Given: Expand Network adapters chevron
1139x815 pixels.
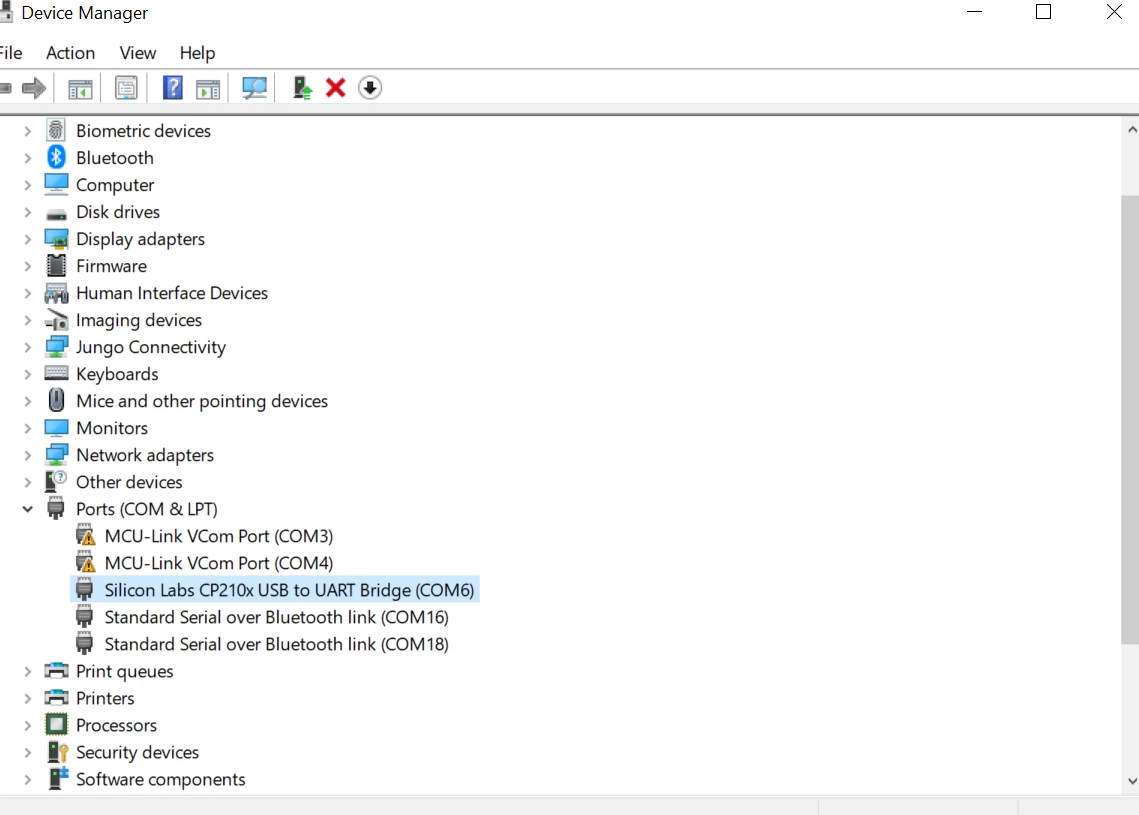Looking at the screenshot, I should 28,455.
